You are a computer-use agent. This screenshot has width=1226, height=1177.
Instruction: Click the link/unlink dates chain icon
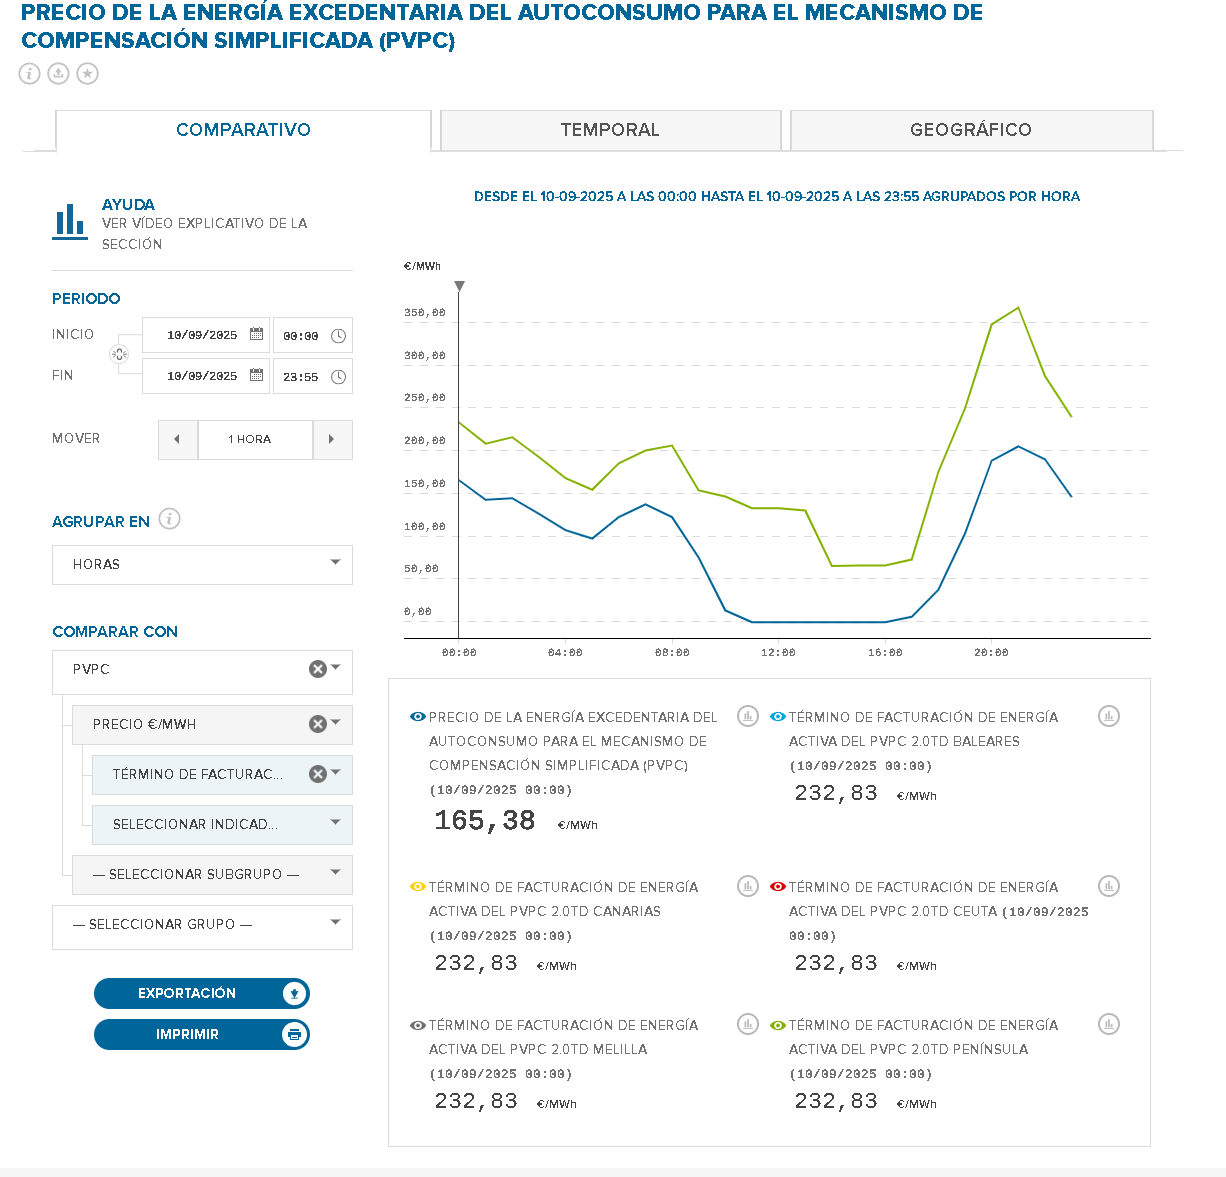pyautogui.click(x=119, y=354)
